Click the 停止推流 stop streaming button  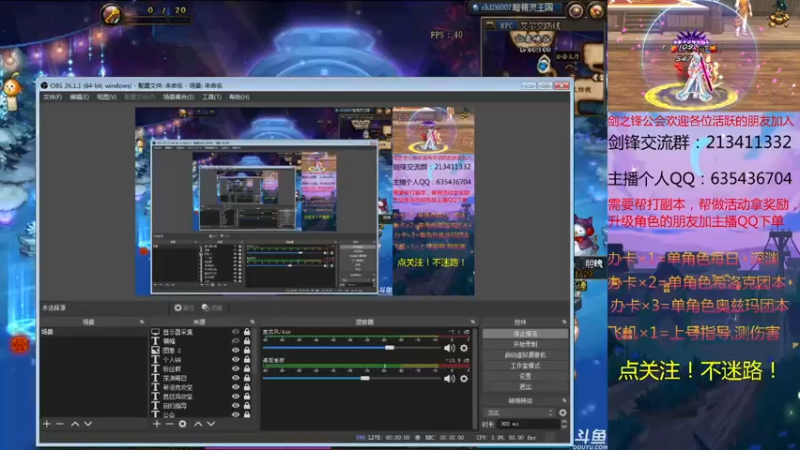(x=525, y=333)
